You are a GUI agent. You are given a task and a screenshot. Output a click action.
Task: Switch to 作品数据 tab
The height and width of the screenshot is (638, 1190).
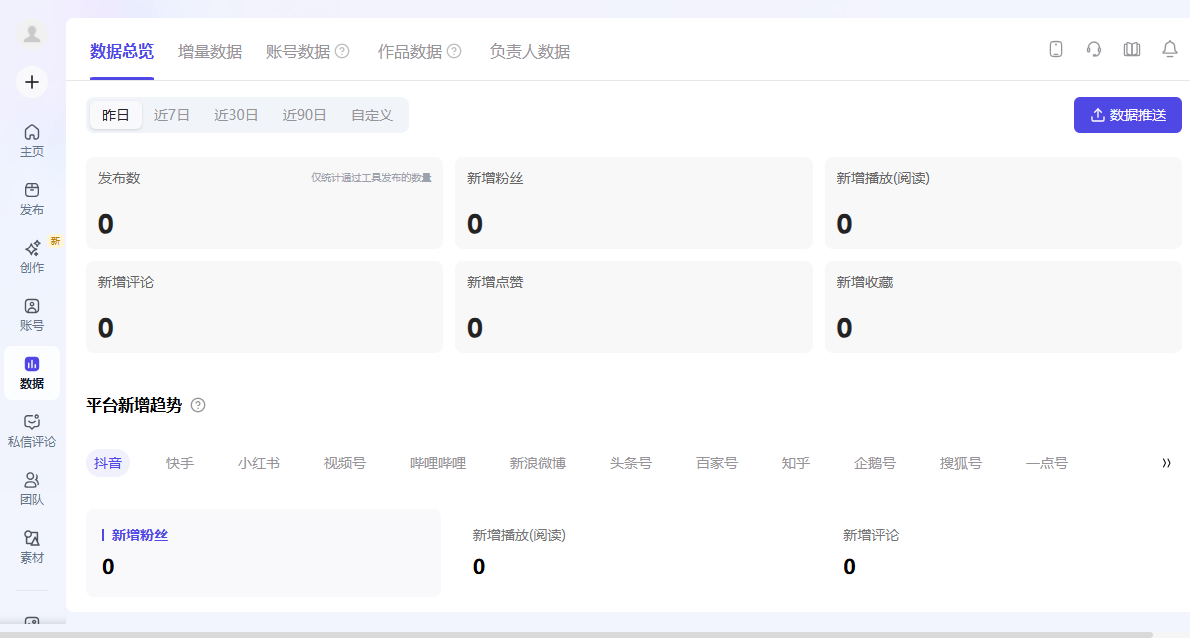[x=409, y=52]
